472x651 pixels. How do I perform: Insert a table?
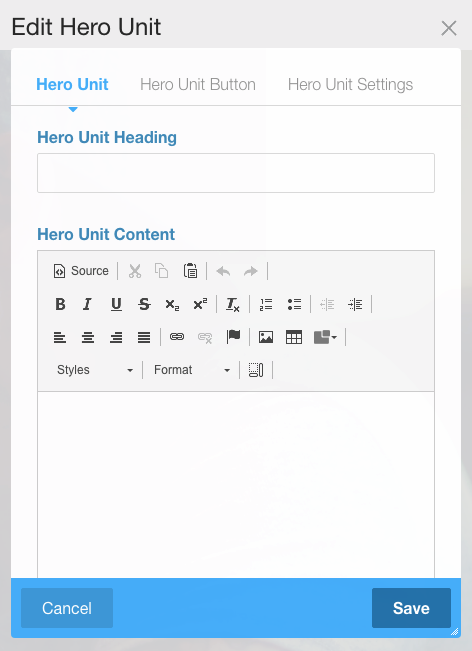pos(294,337)
